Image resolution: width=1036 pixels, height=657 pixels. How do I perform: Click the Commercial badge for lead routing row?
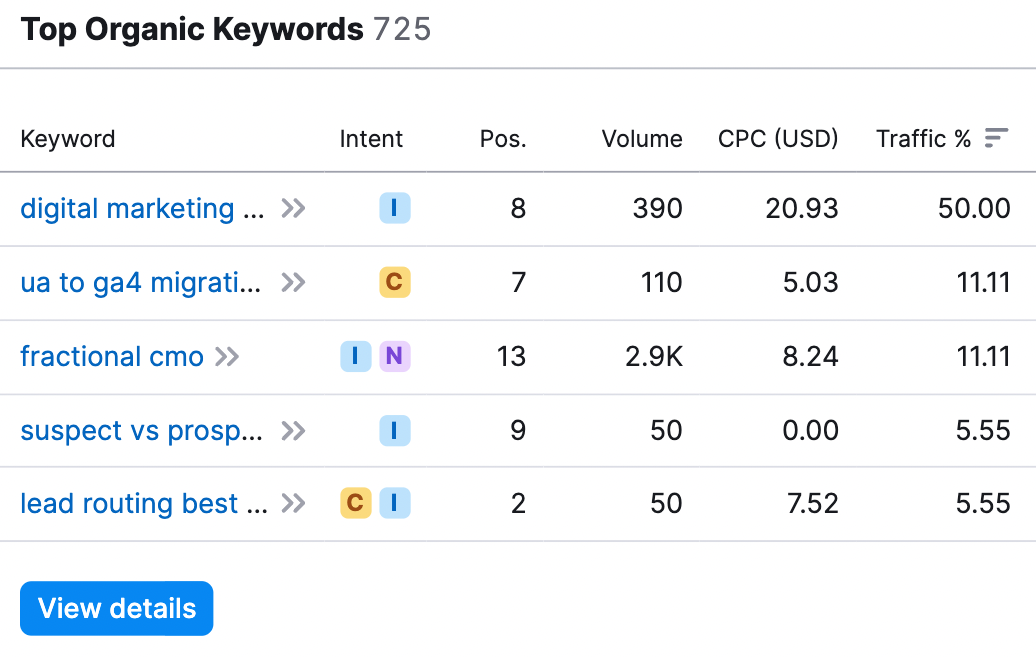355,503
